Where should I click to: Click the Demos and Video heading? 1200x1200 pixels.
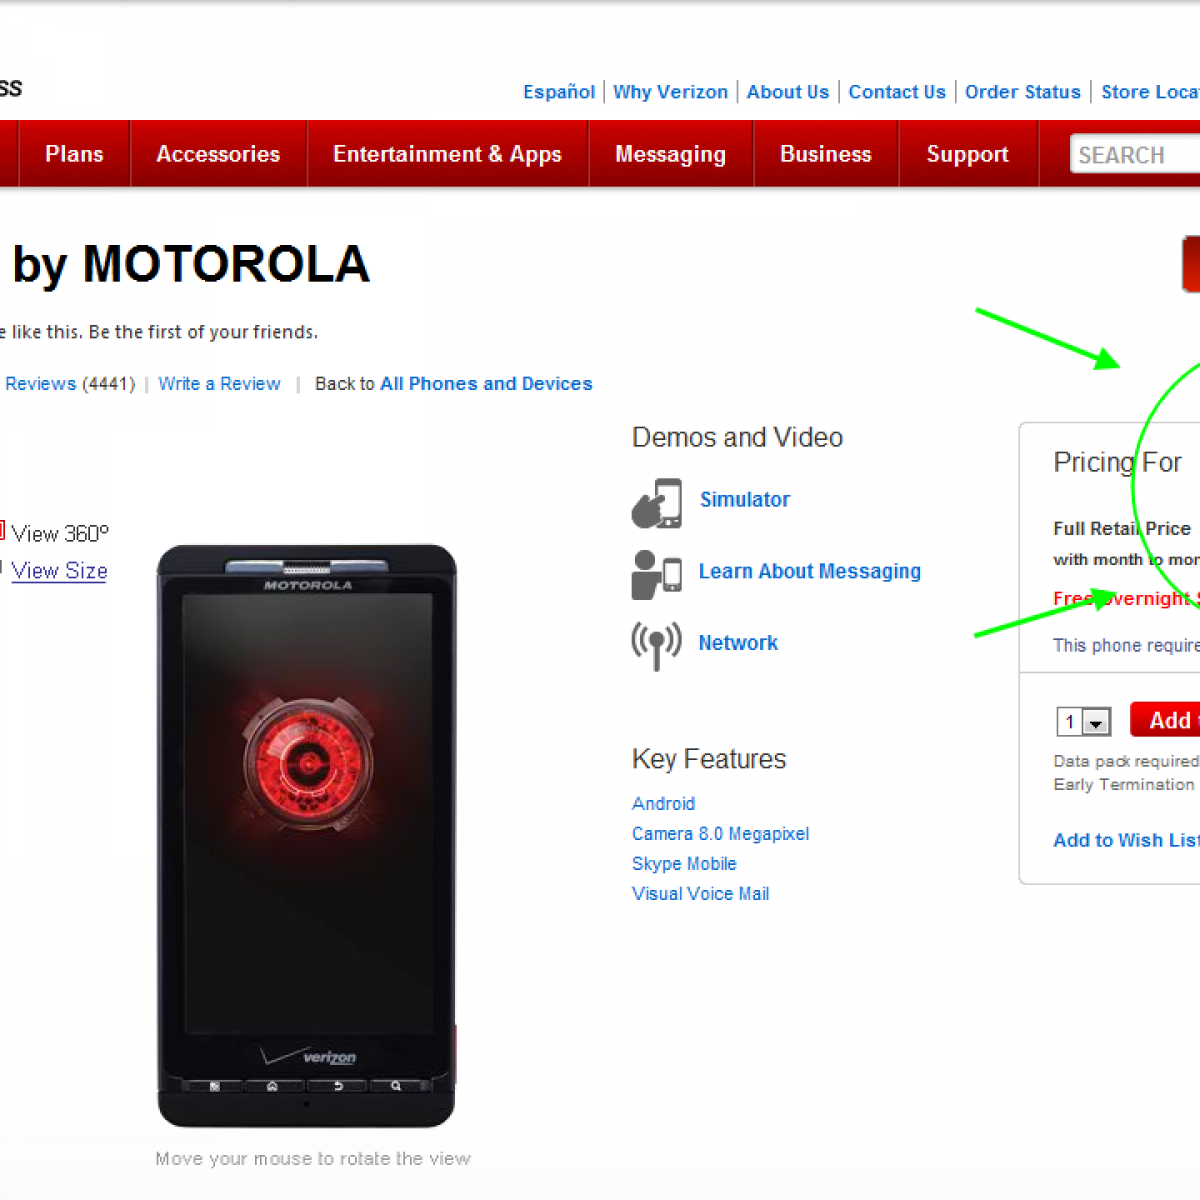737,438
